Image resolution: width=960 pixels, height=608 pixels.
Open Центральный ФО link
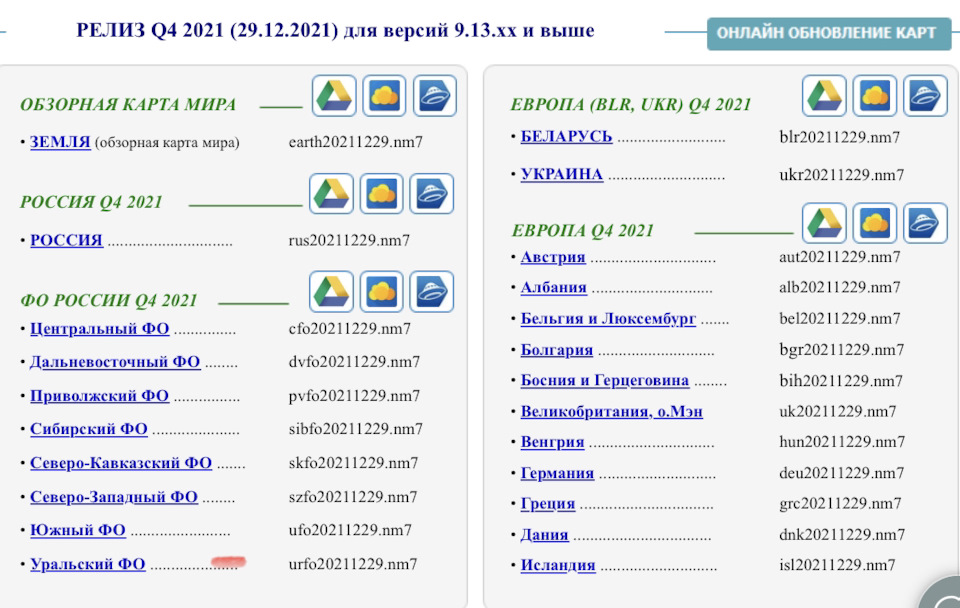[x=99, y=329]
